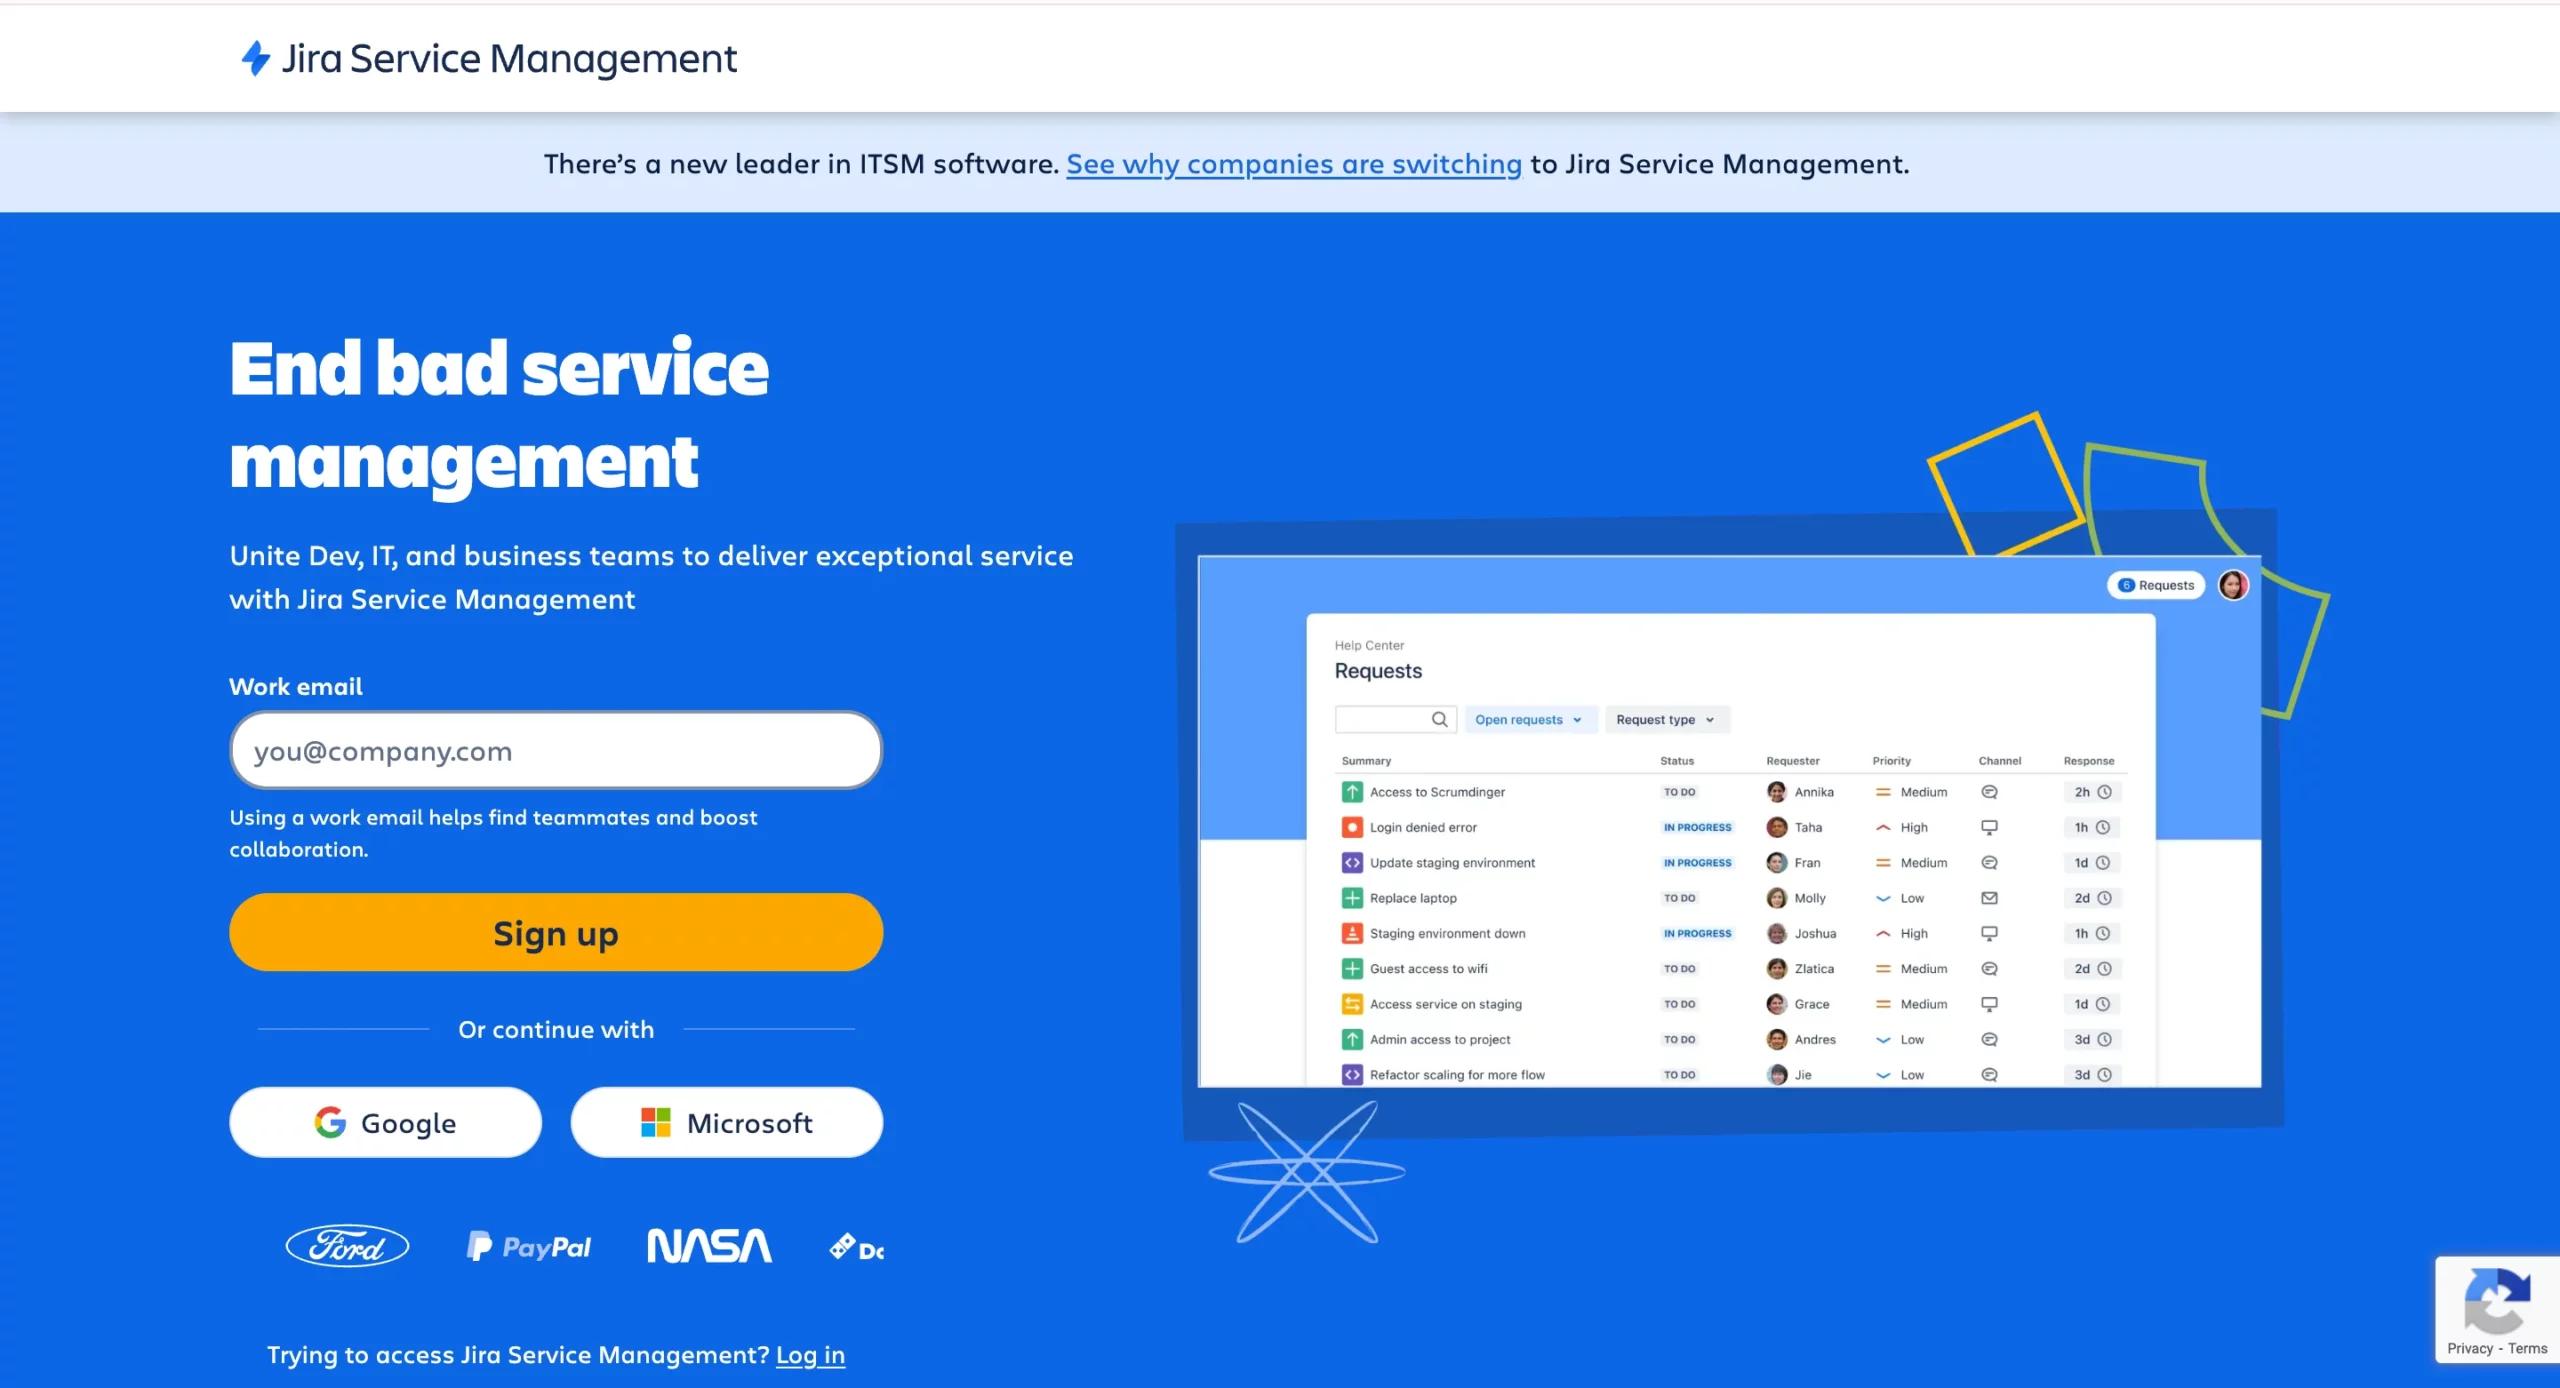Click the red icon beside Login denied error
The height and width of the screenshot is (1388, 2560).
pyautogui.click(x=1352, y=827)
